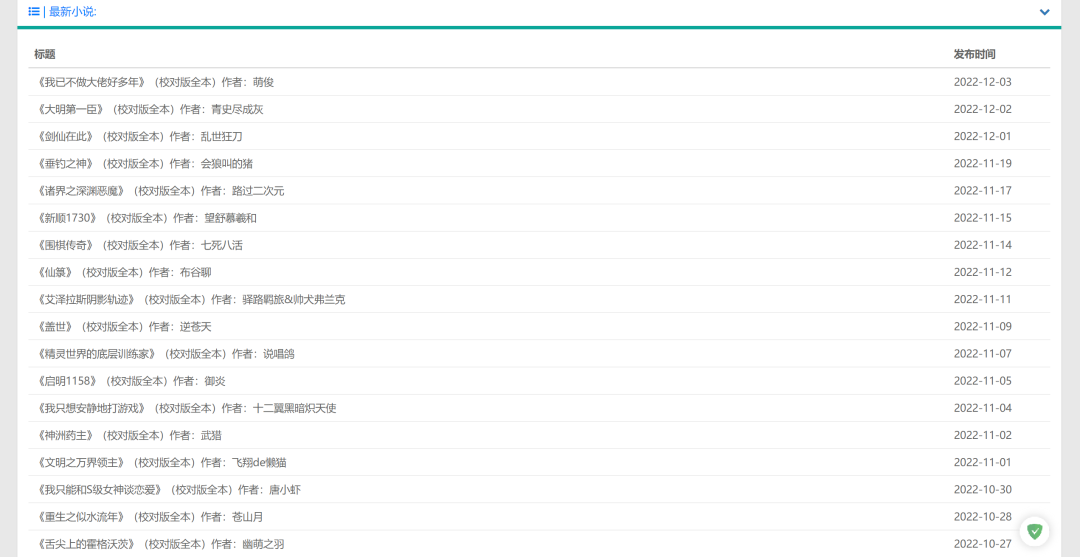This screenshot has height=557, width=1080.
Task: Open novel 《艾泽拉斯阴影轨迹》
Action: (x=190, y=299)
